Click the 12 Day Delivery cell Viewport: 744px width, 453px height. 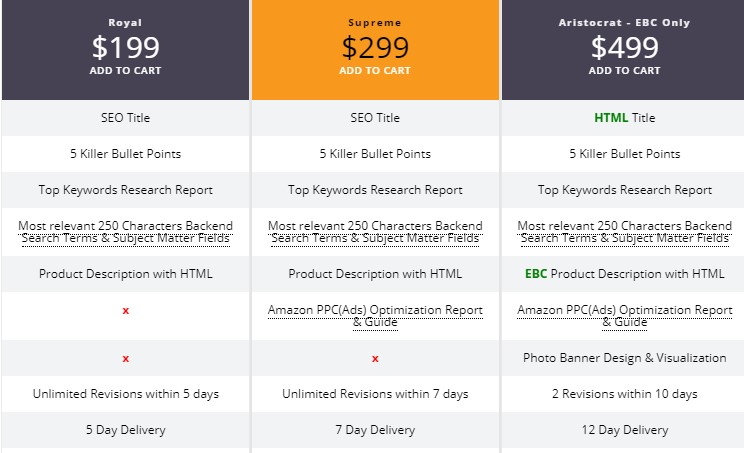click(624, 430)
